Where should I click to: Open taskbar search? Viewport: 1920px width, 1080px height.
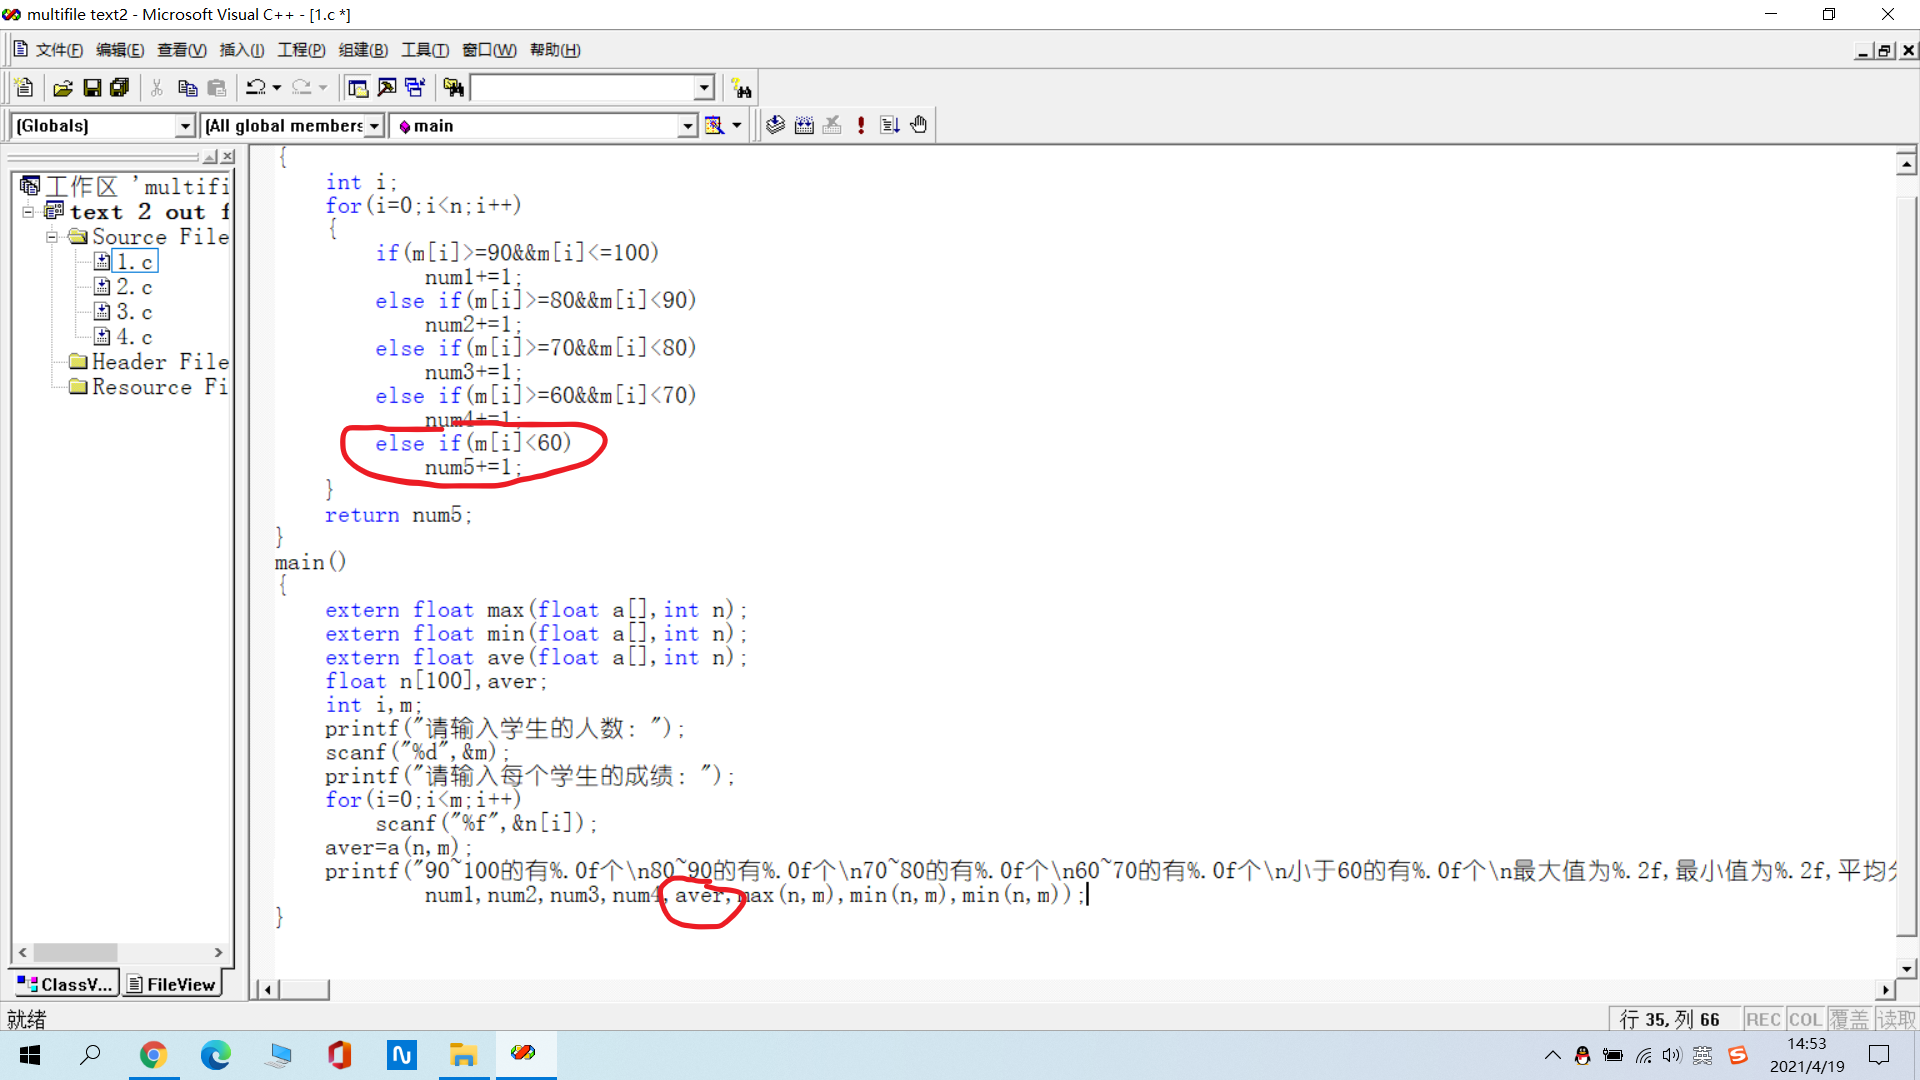pyautogui.click(x=90, y=1055)
